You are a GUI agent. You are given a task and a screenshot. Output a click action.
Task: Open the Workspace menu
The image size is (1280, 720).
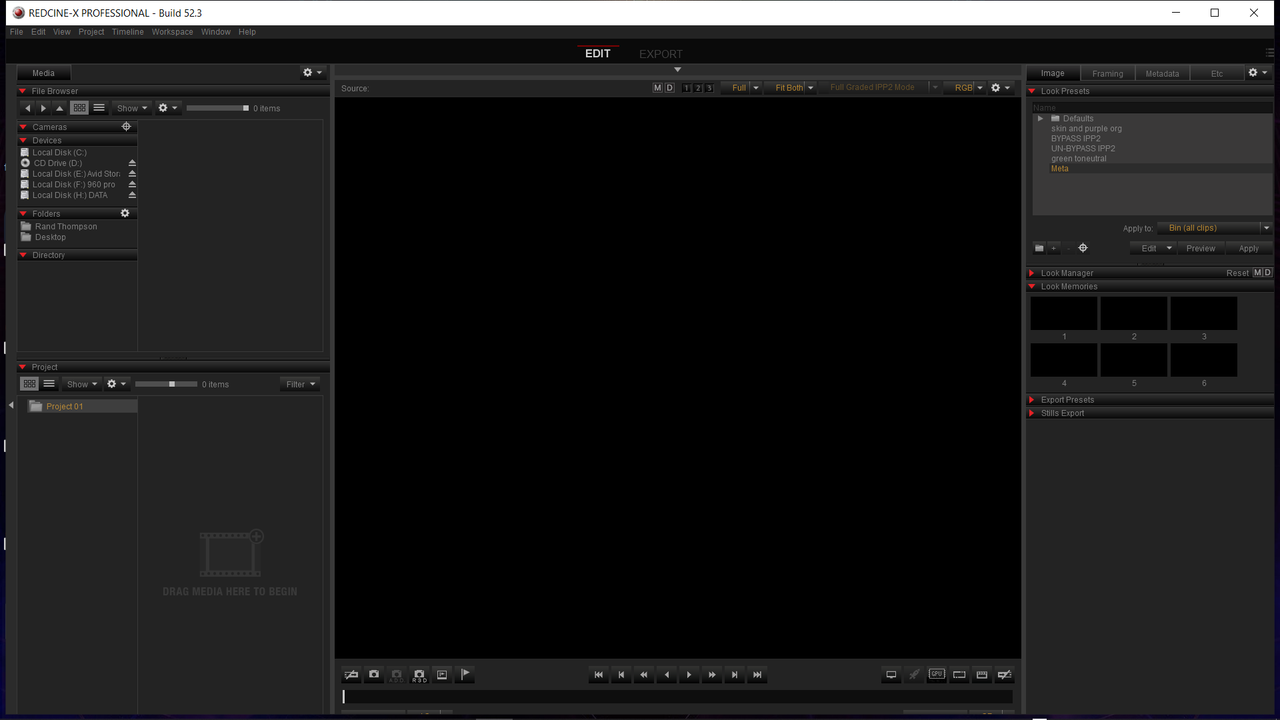click(172, 32)
